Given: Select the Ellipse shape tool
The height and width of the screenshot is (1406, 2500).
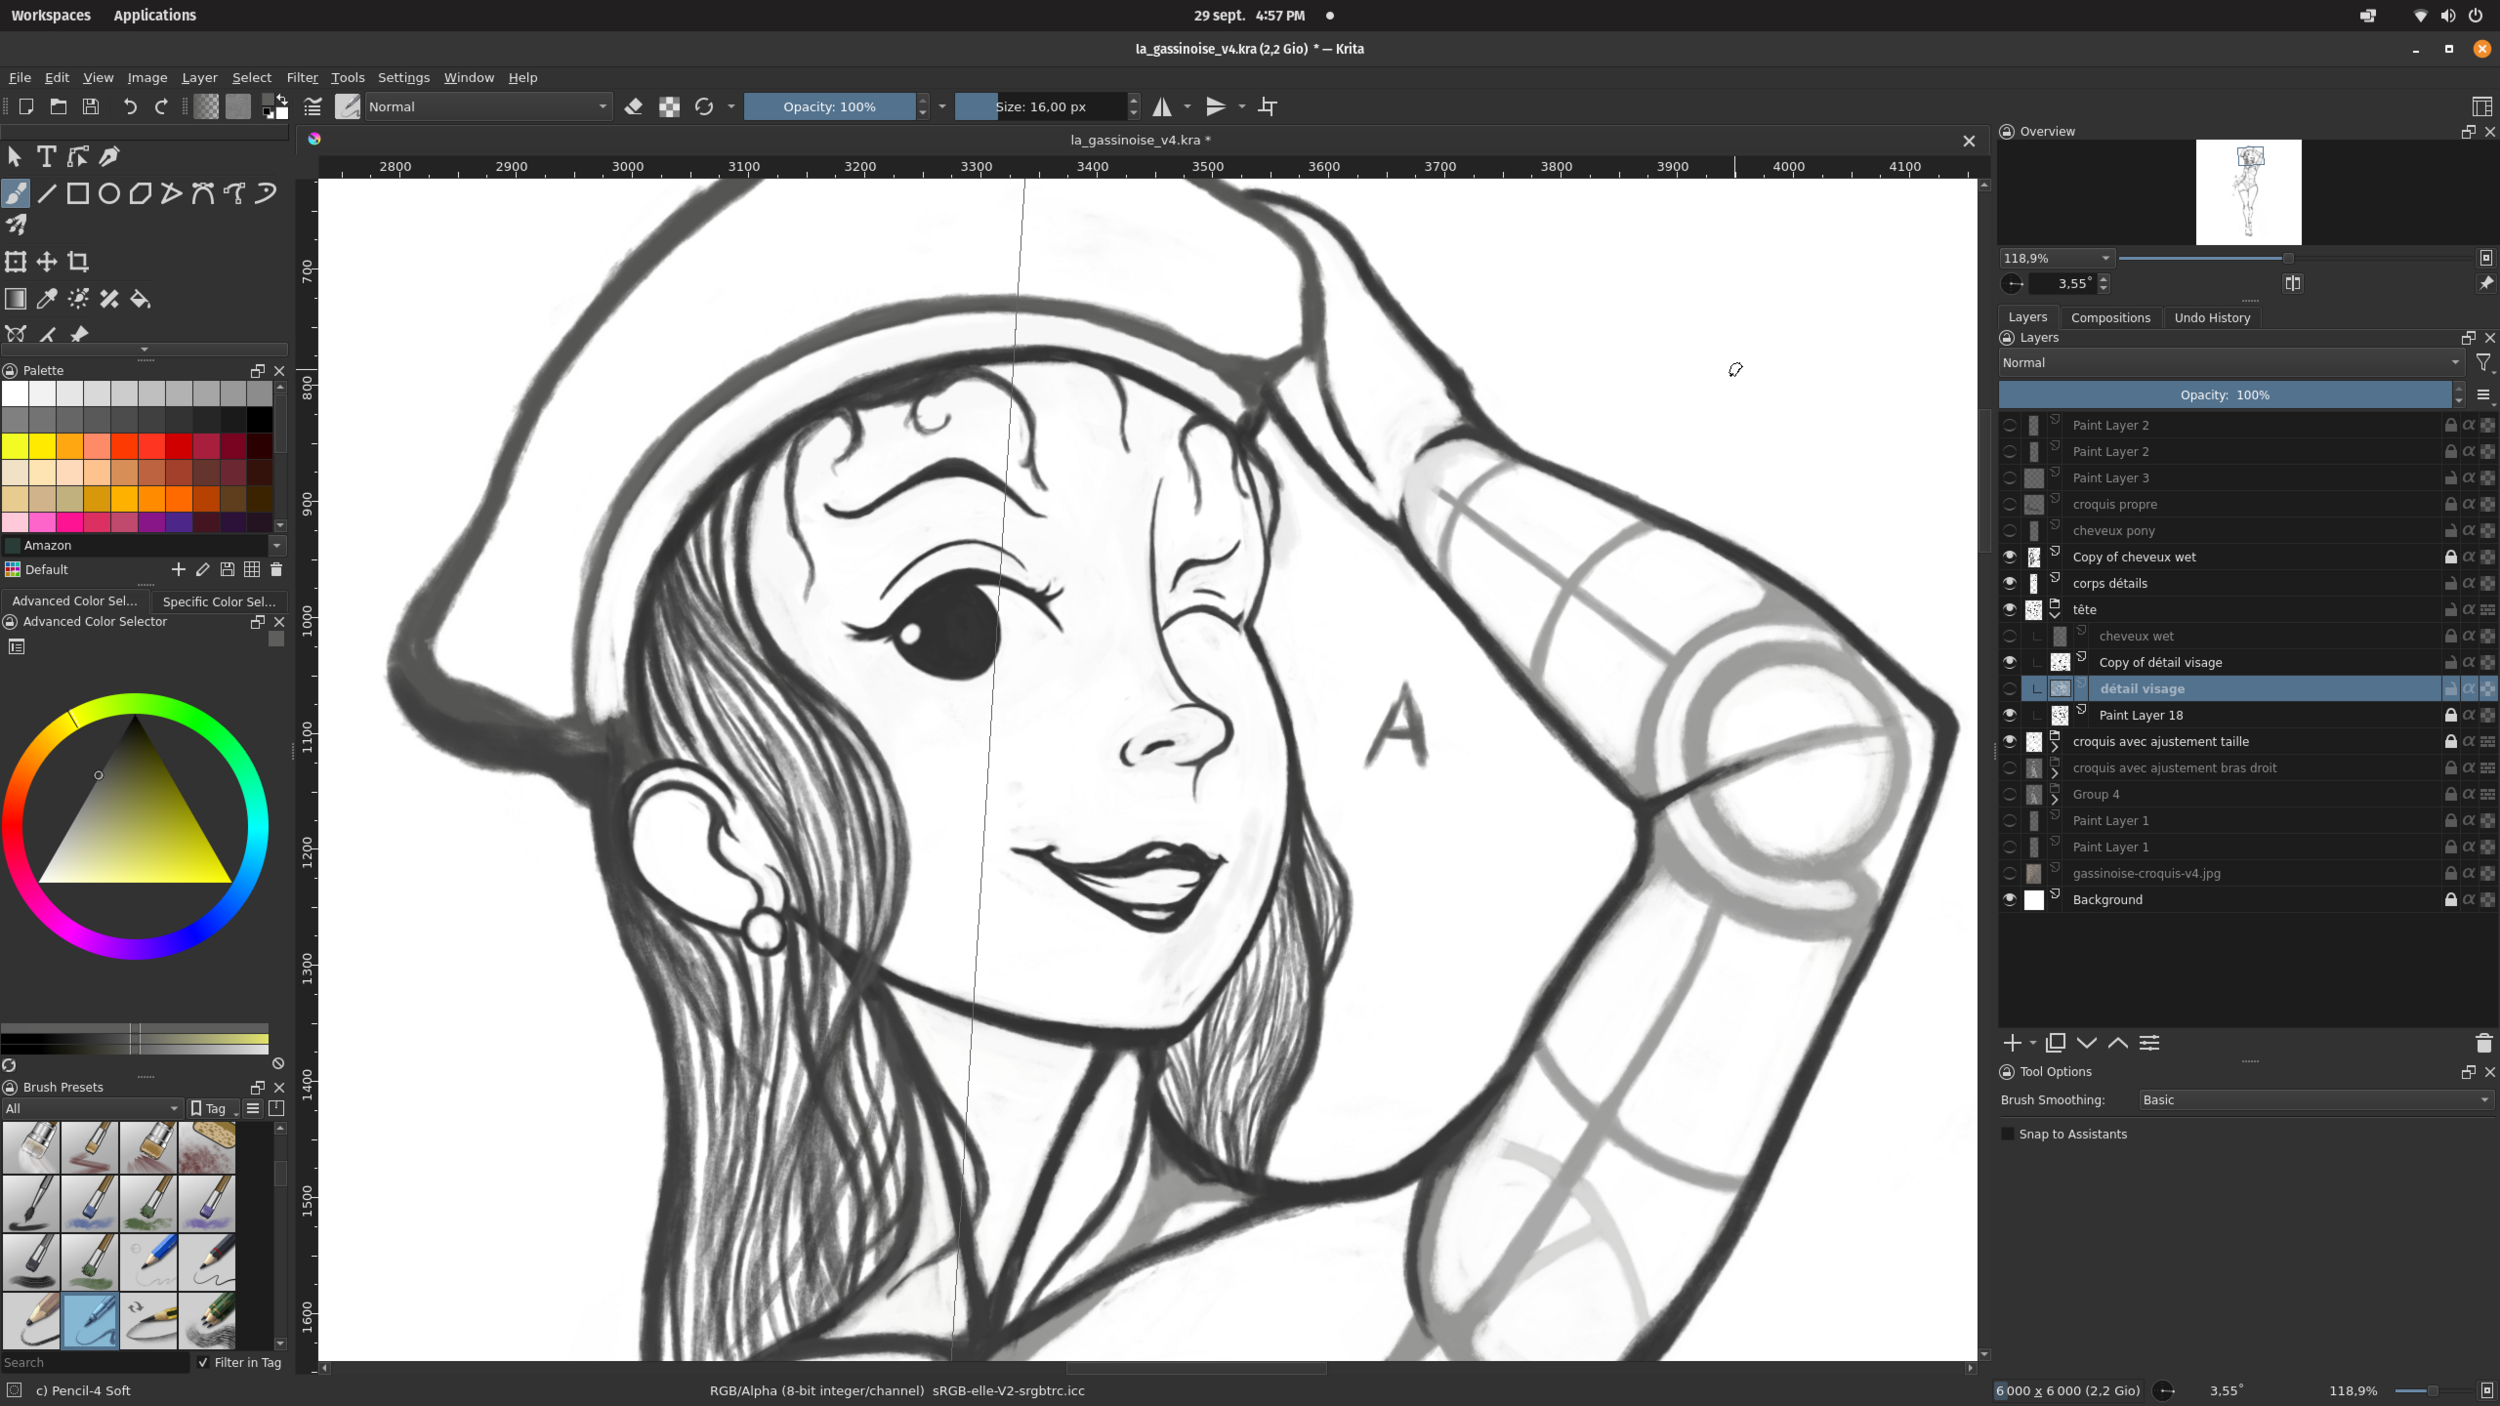Looking at the screenshot, I should (109, 193).
